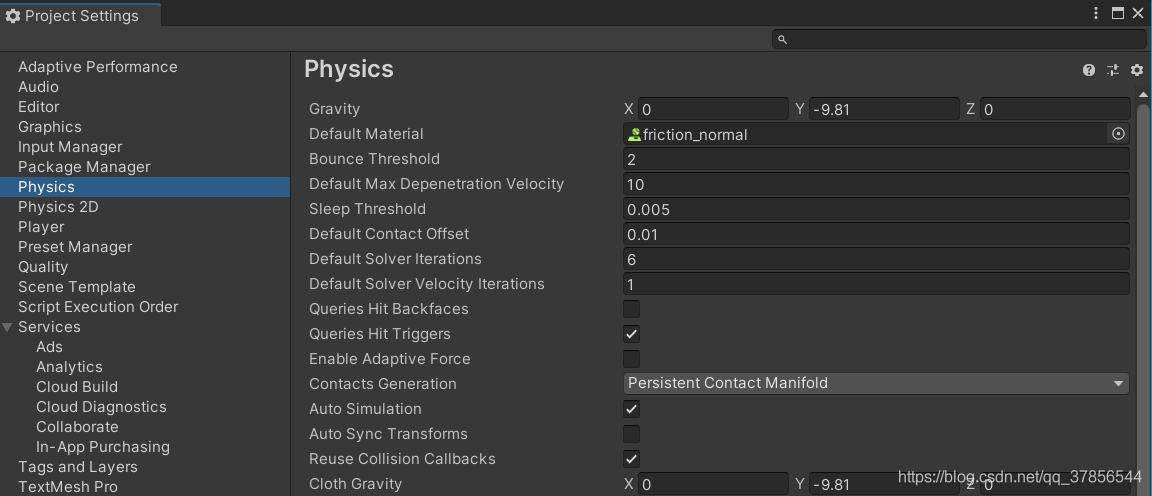Collapse the Services tree section

(x=8, y=327)
